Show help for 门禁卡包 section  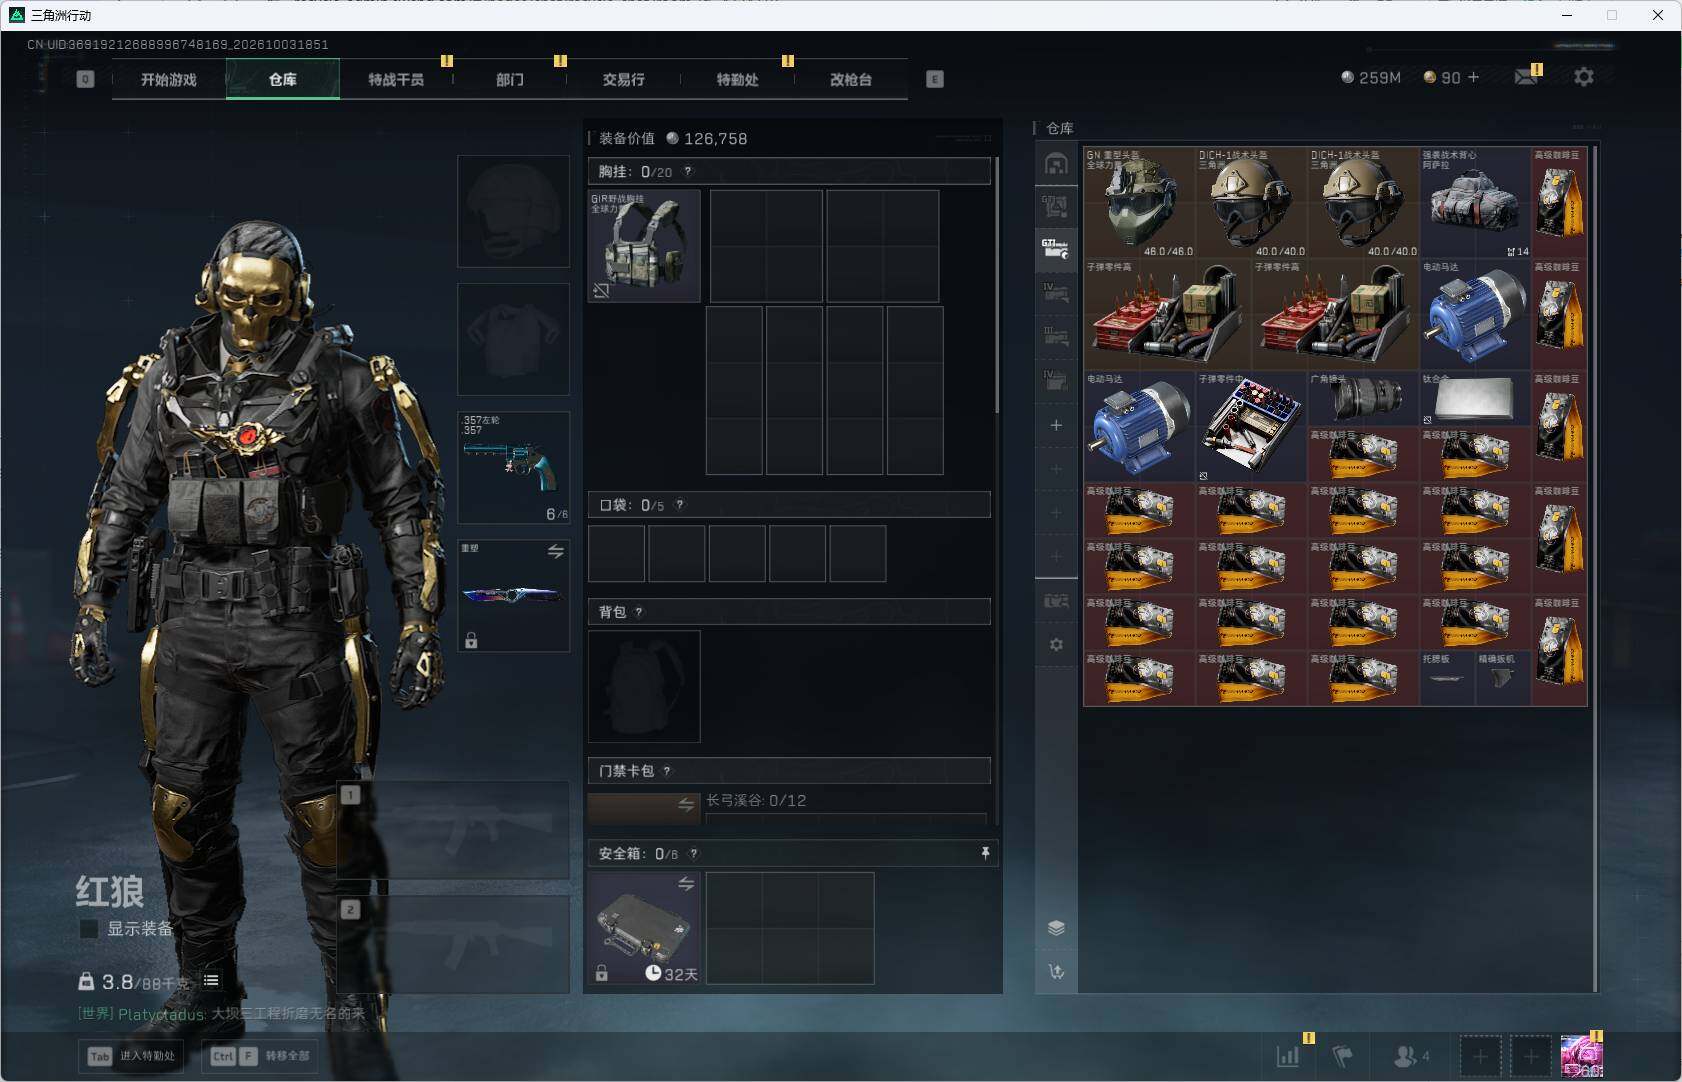(x=667, y=771)
